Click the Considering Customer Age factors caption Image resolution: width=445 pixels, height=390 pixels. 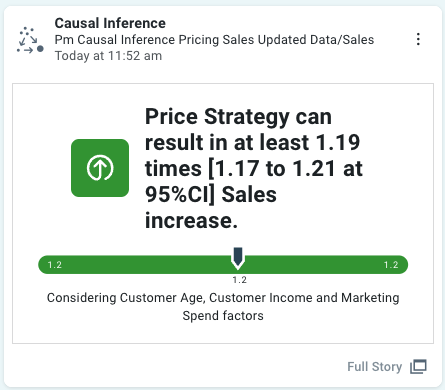pyautogui.click(x=223, y=306)
